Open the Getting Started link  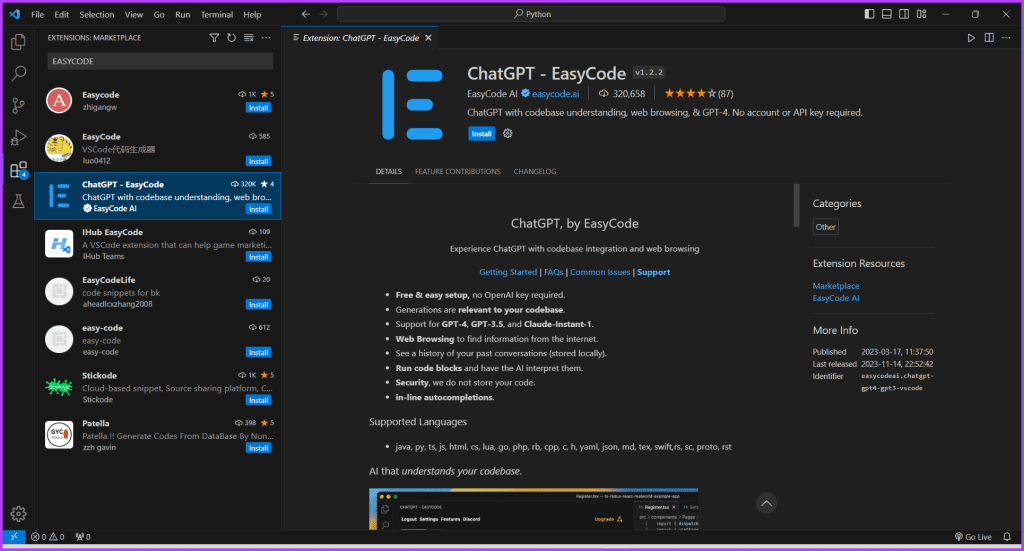click(x=507, y=272)
